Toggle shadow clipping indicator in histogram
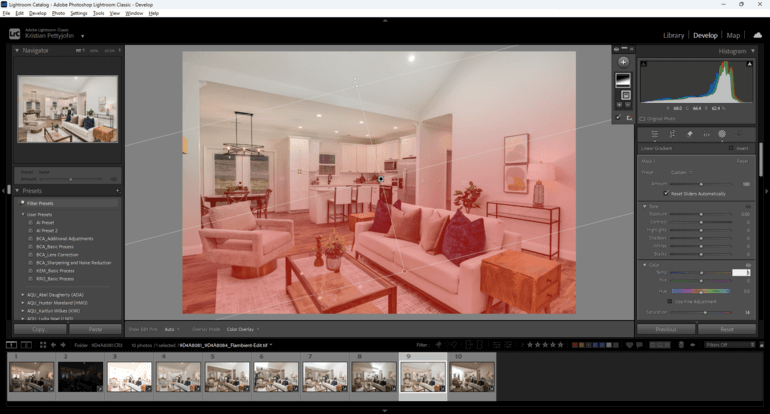Image resolution: width=770 pixels, height=414 pixels. click(644, 64)
